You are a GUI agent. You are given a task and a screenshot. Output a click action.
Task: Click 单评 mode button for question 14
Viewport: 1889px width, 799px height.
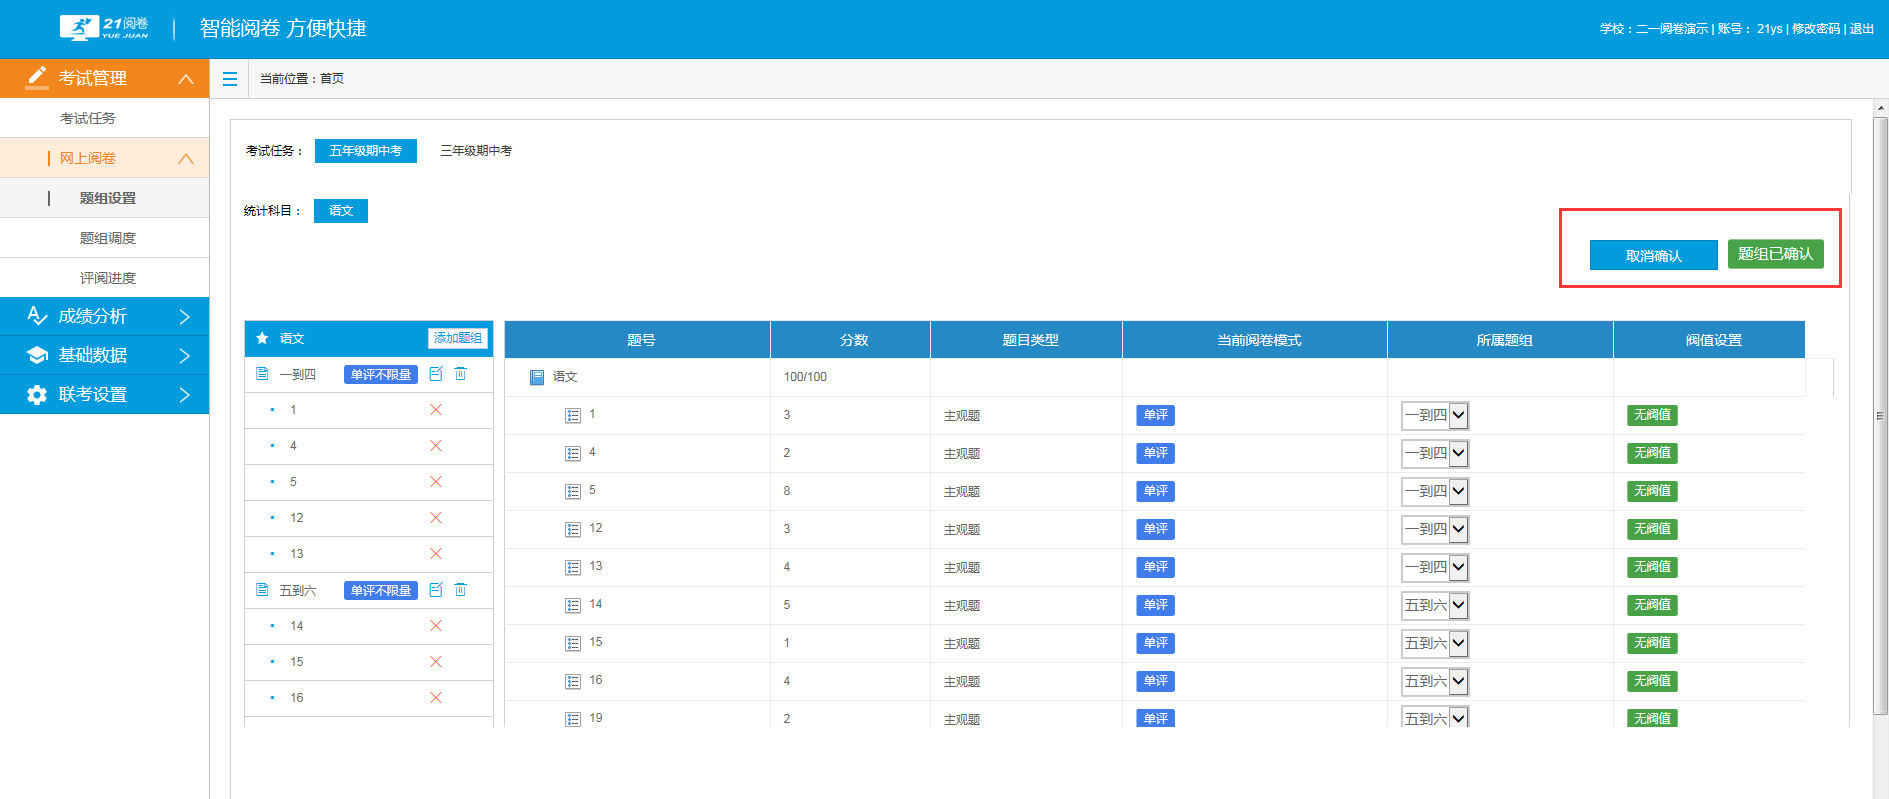(x=1155, y=605)
